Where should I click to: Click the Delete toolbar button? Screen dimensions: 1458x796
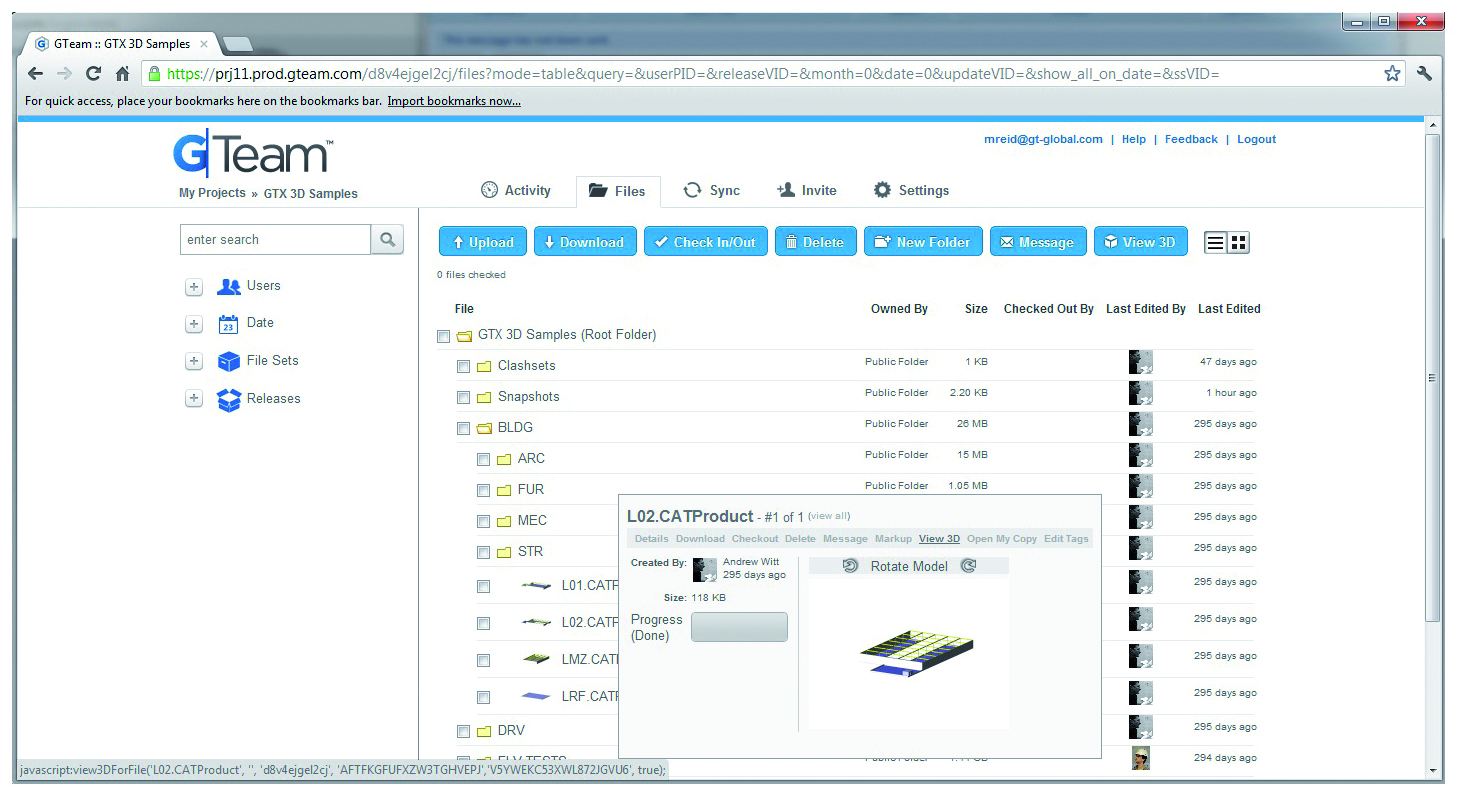click(815, 242)
